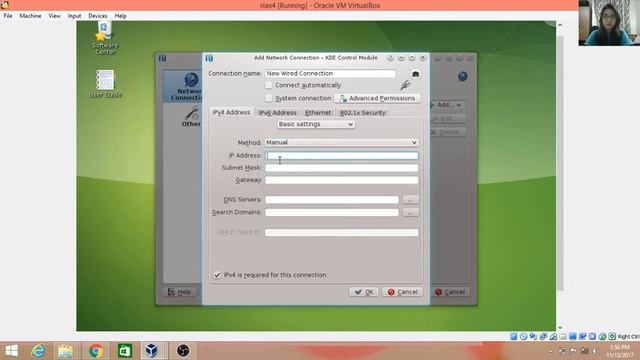Image resolution: width=640 pixels, height=360 pixels.
Task: Launch Internet Explorer from taskbar
Action: [38, 351]
